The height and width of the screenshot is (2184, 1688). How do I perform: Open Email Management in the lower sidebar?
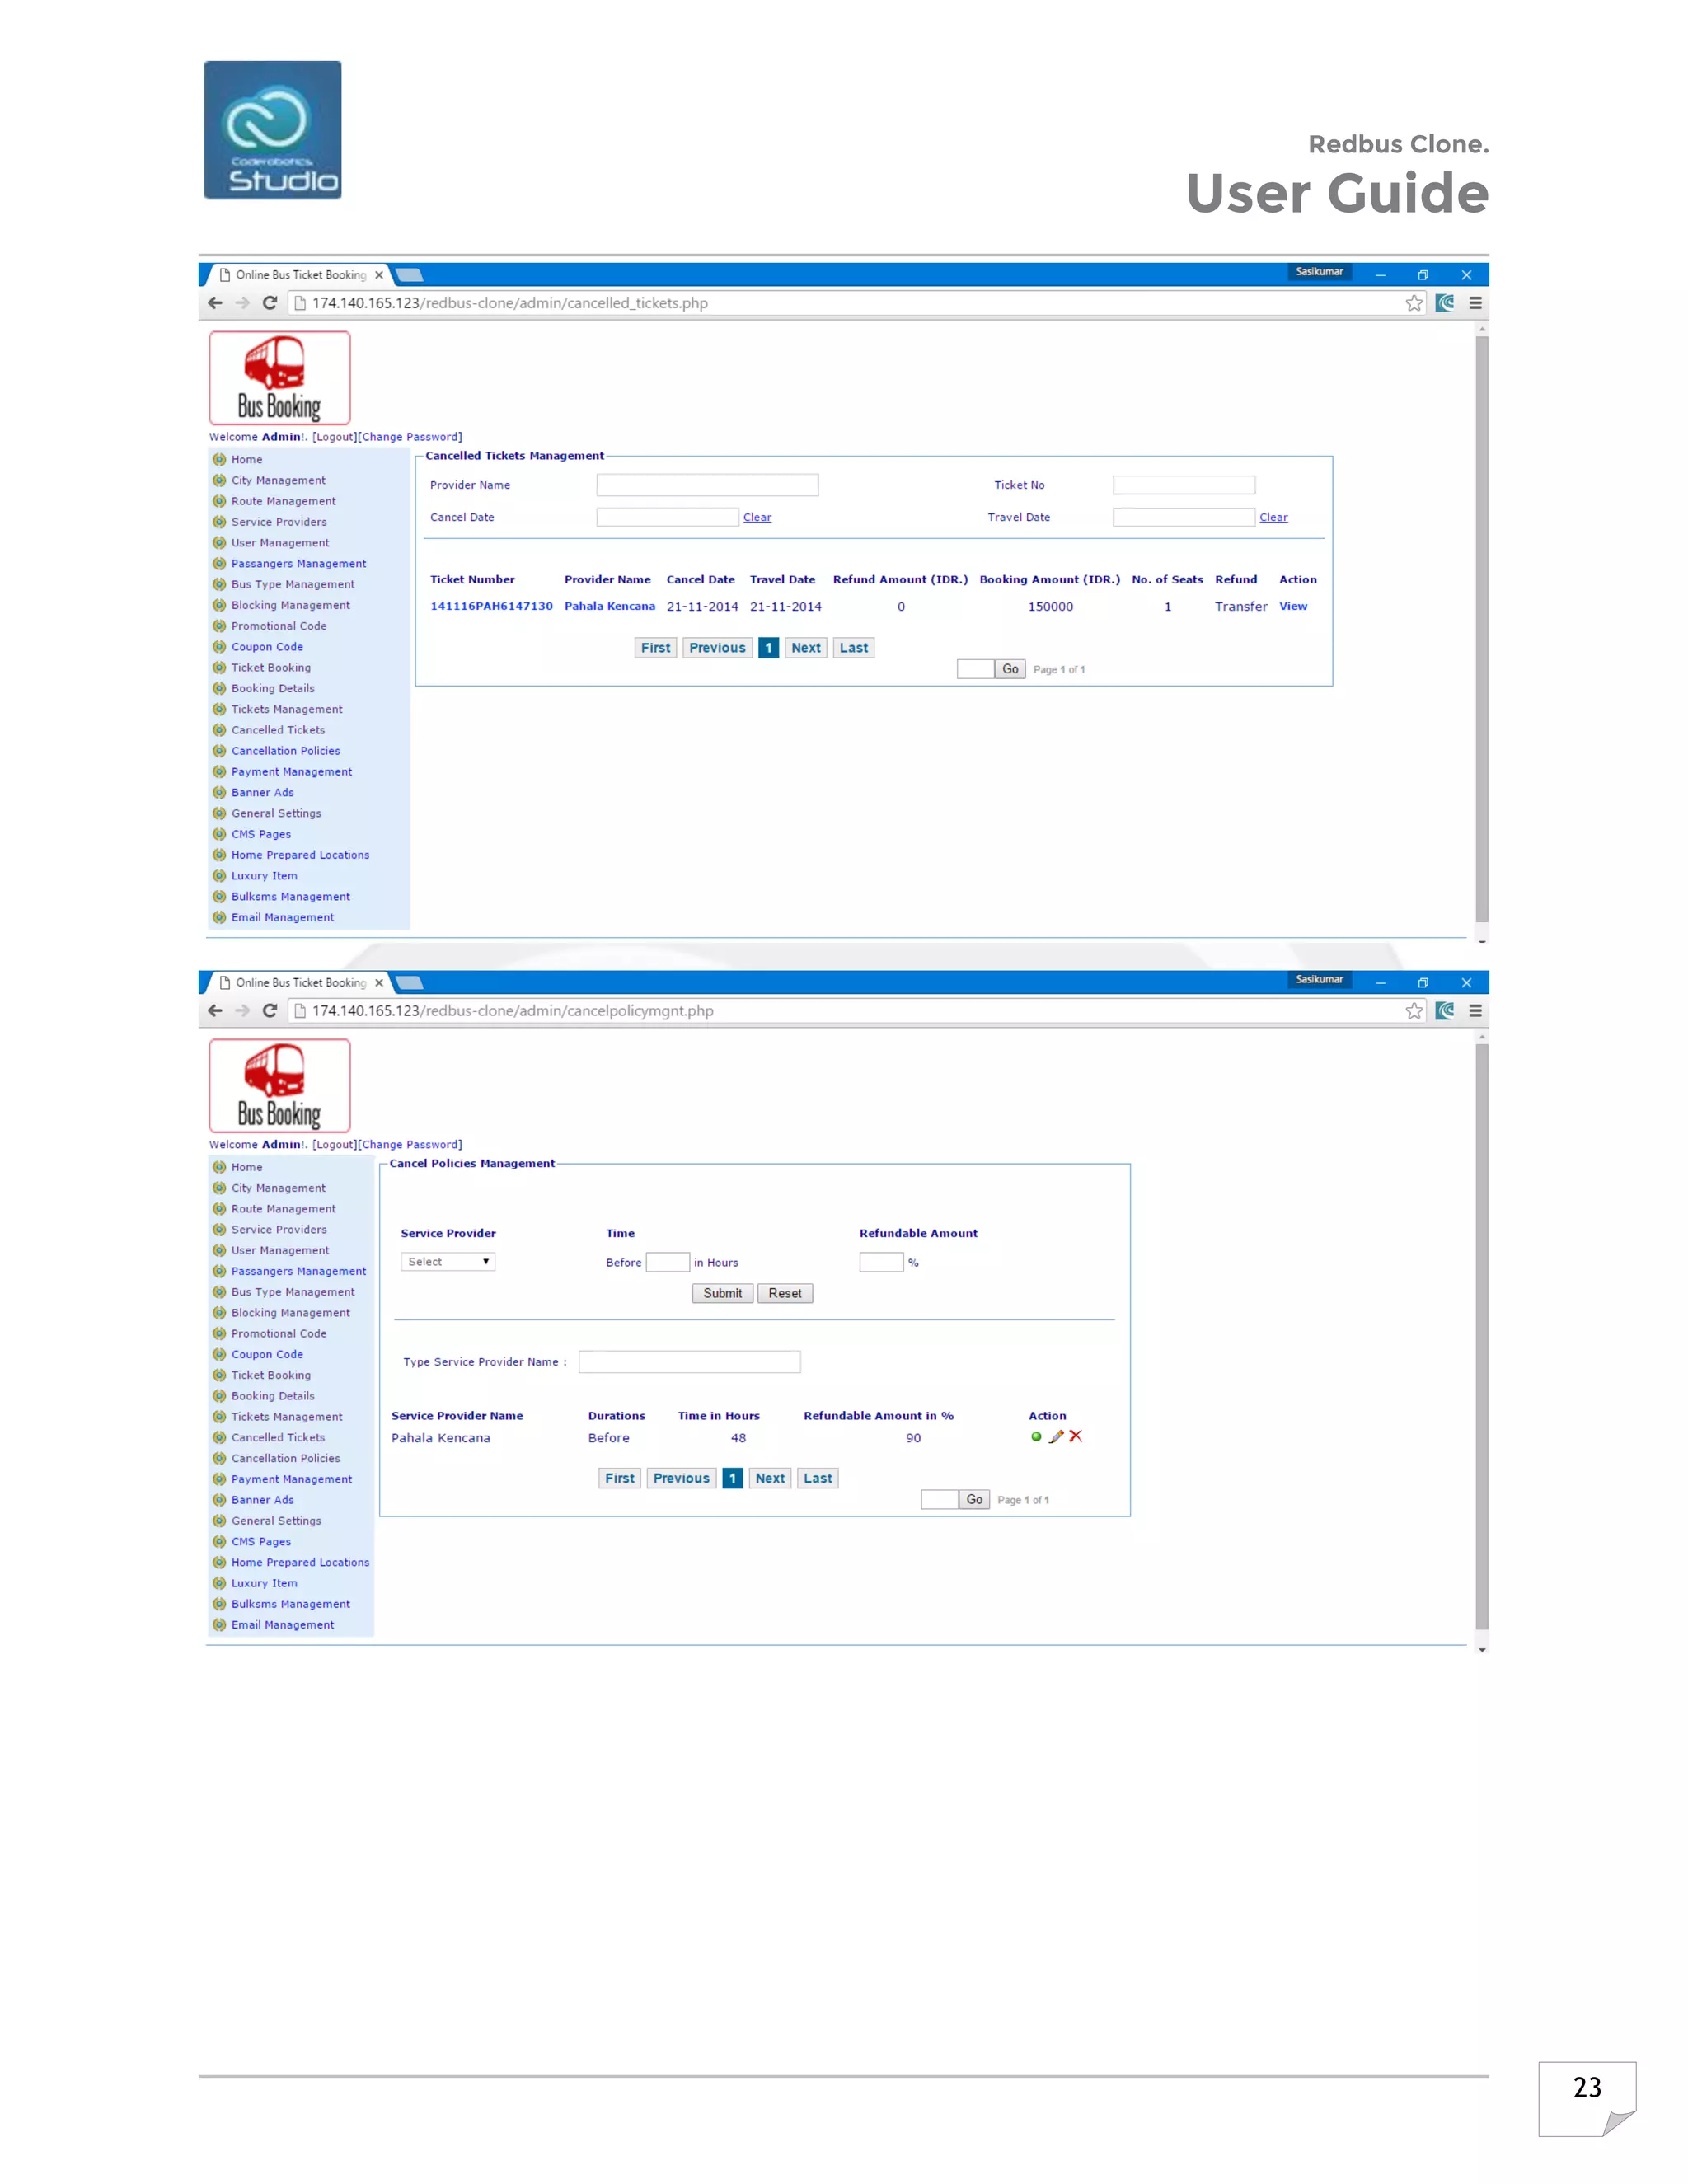tap(283, 1626)
